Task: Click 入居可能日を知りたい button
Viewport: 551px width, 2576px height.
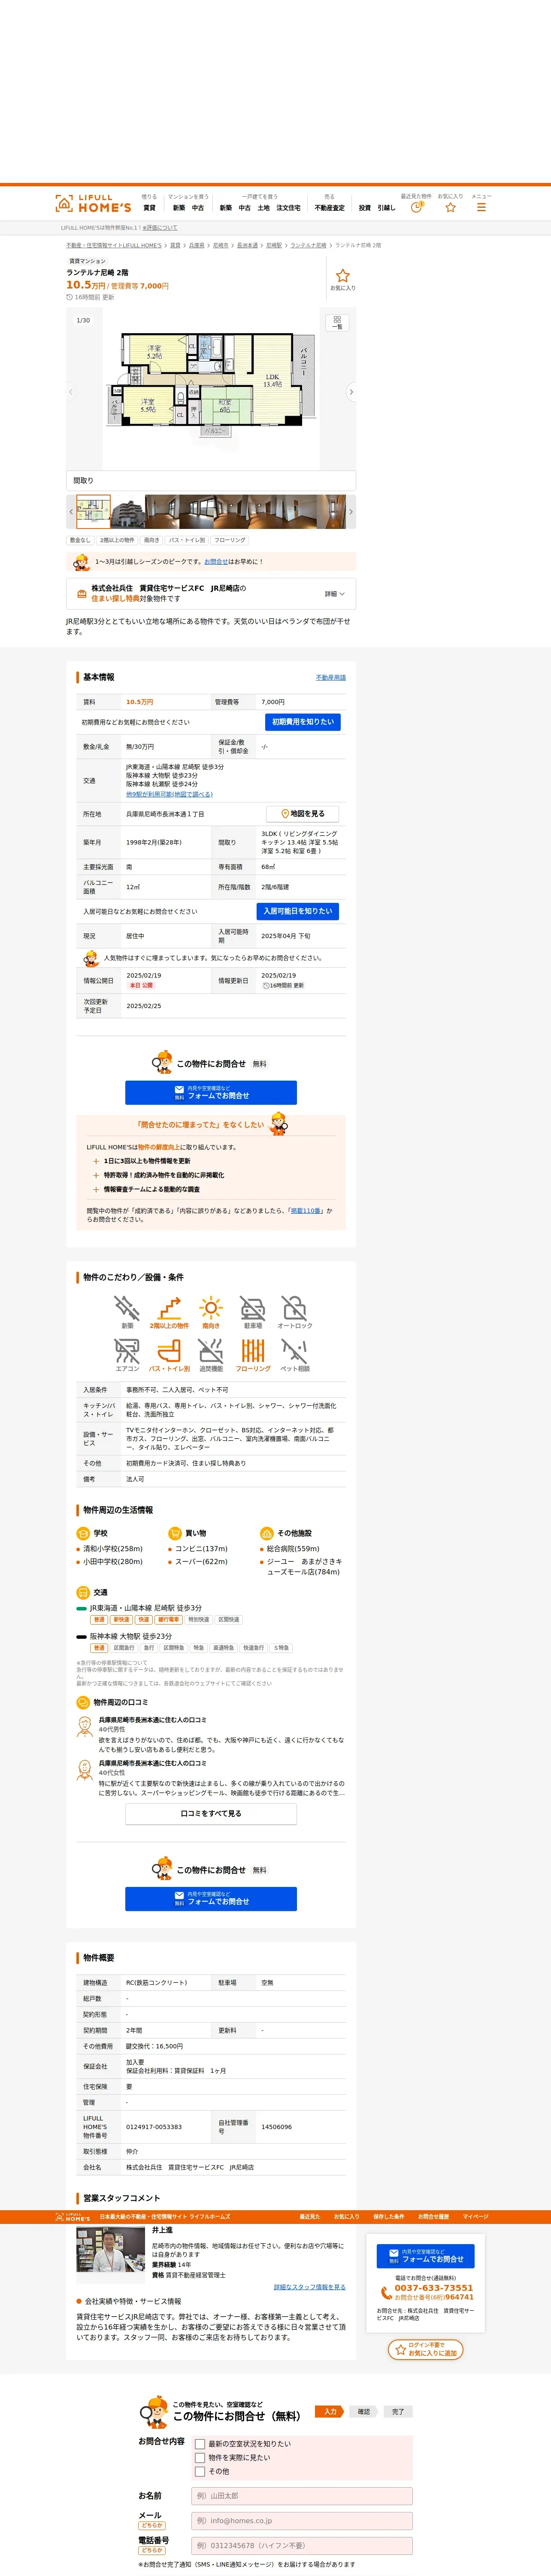Action: [298, 911]
